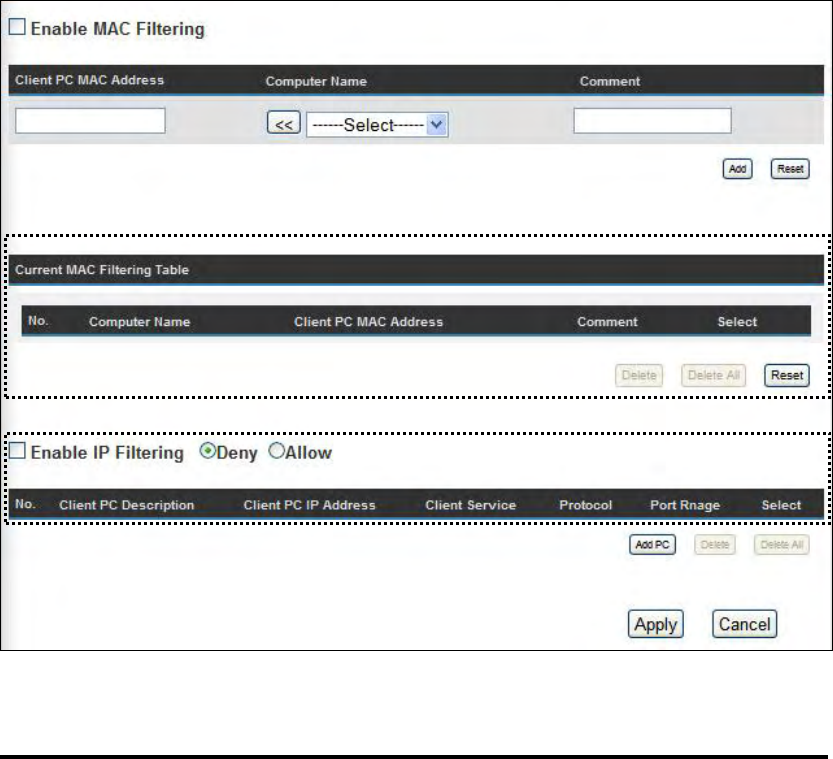Image resolution: width=833 pixels, height=759 pixels.
Task: Click the Computer Name column in MAC table
Action: pos(139,322)
